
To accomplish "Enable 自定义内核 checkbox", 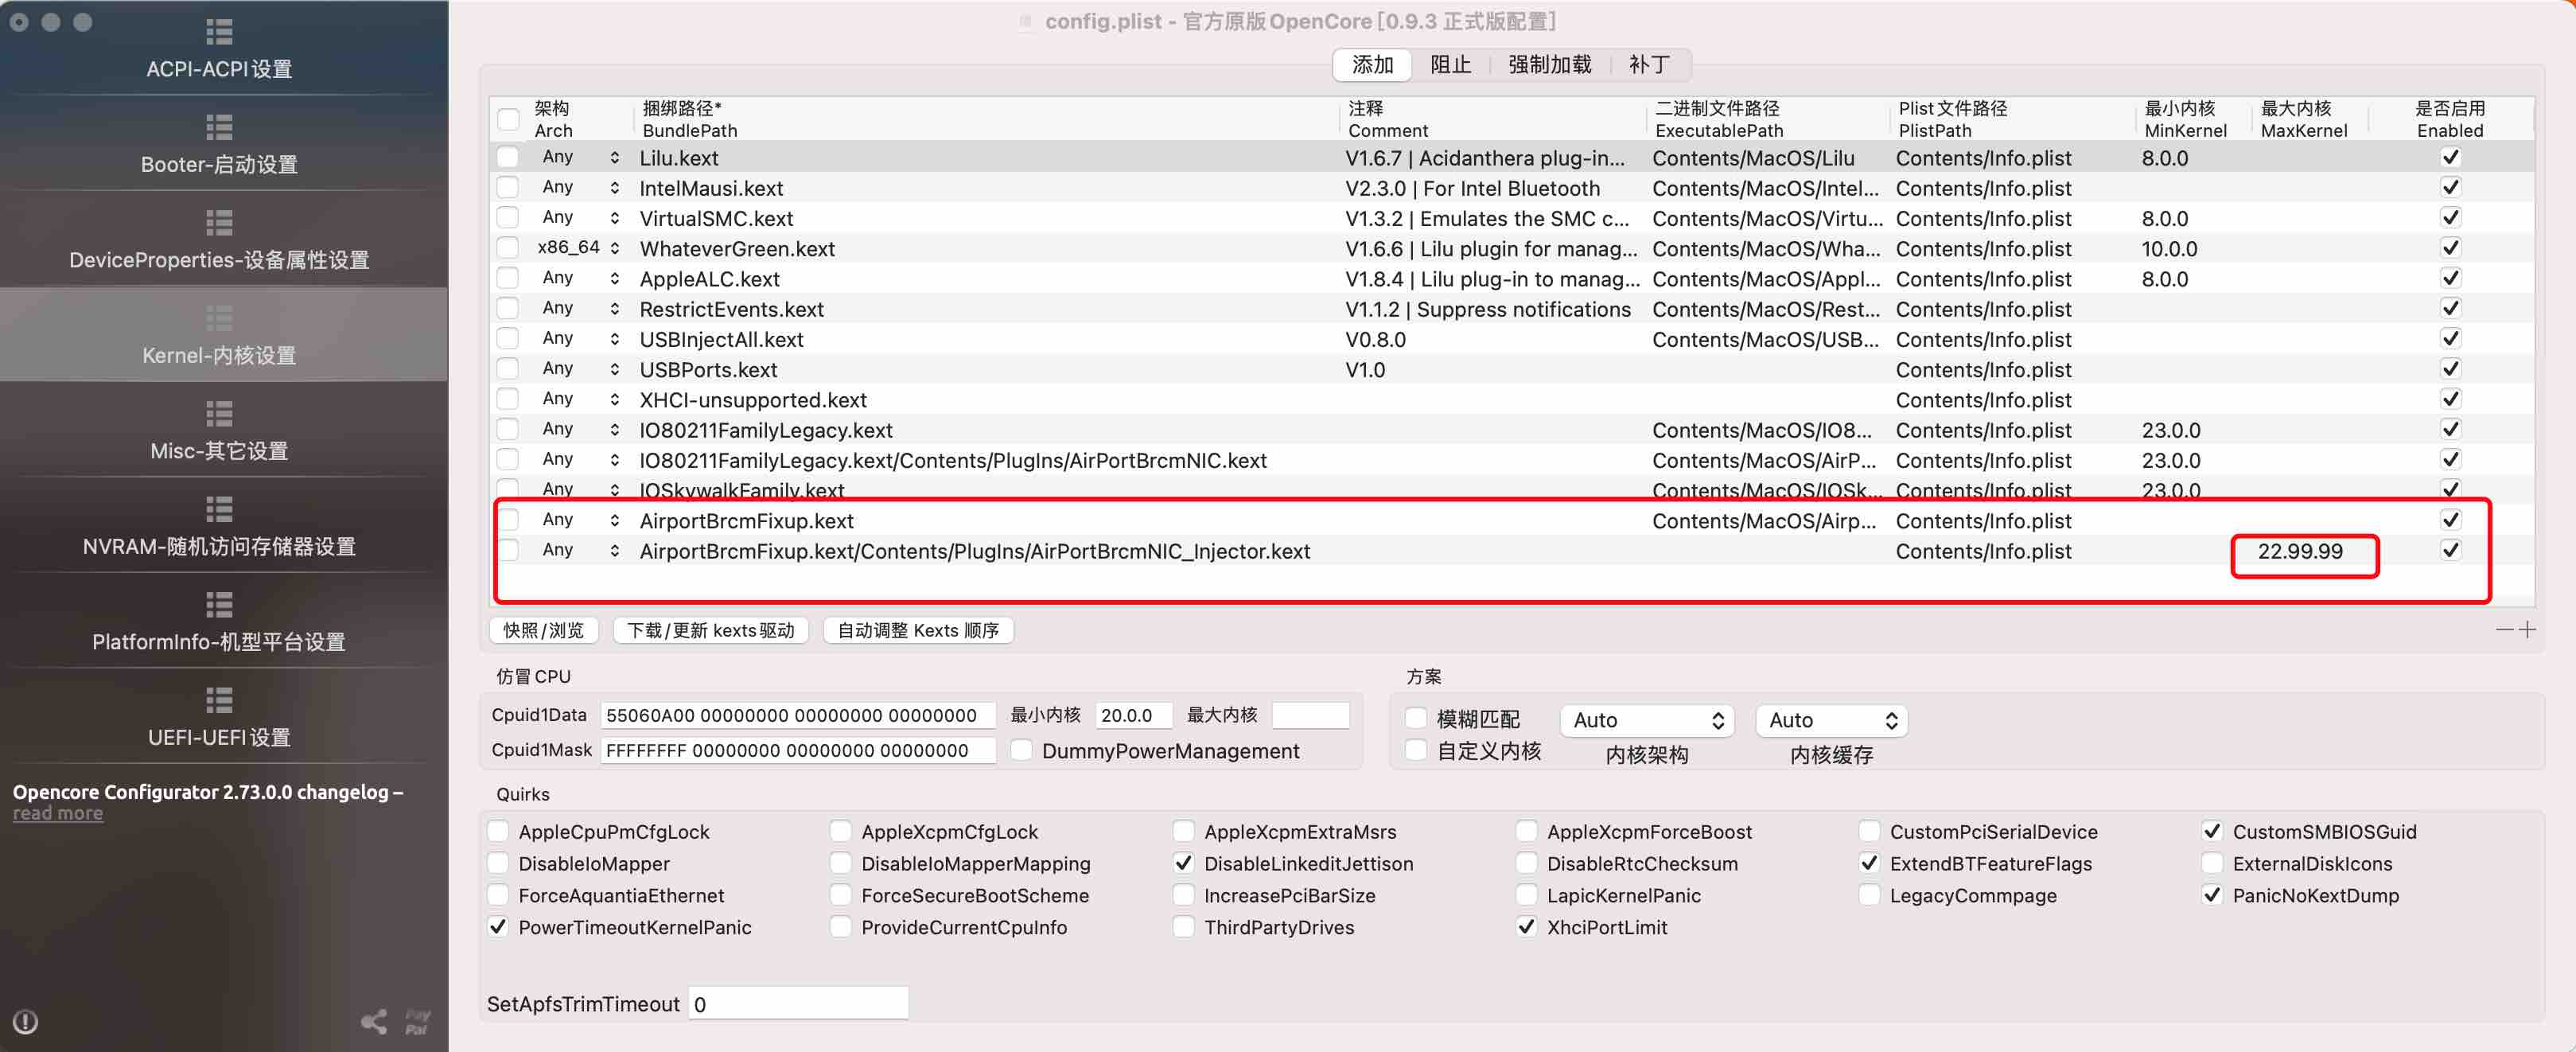I will 1416,750.
